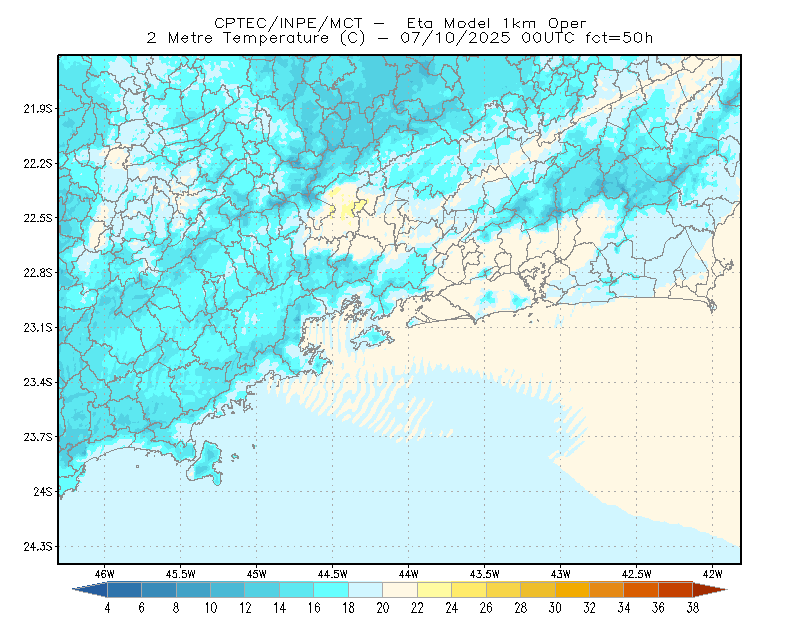Click the '22.5S' latitude label
This screenshot has height=618, width=800.
pyautogui.click(x=38, y=218)
